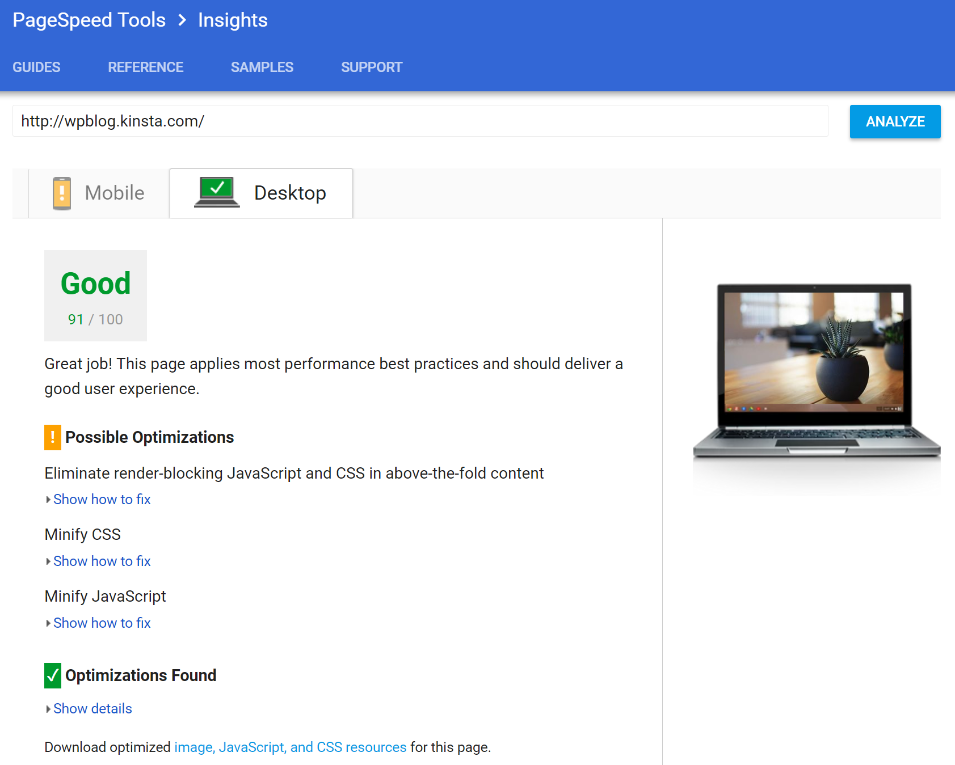The image size is (955, 765).
Task: Open the SUPPORT menu item
Action: (372, 67)
